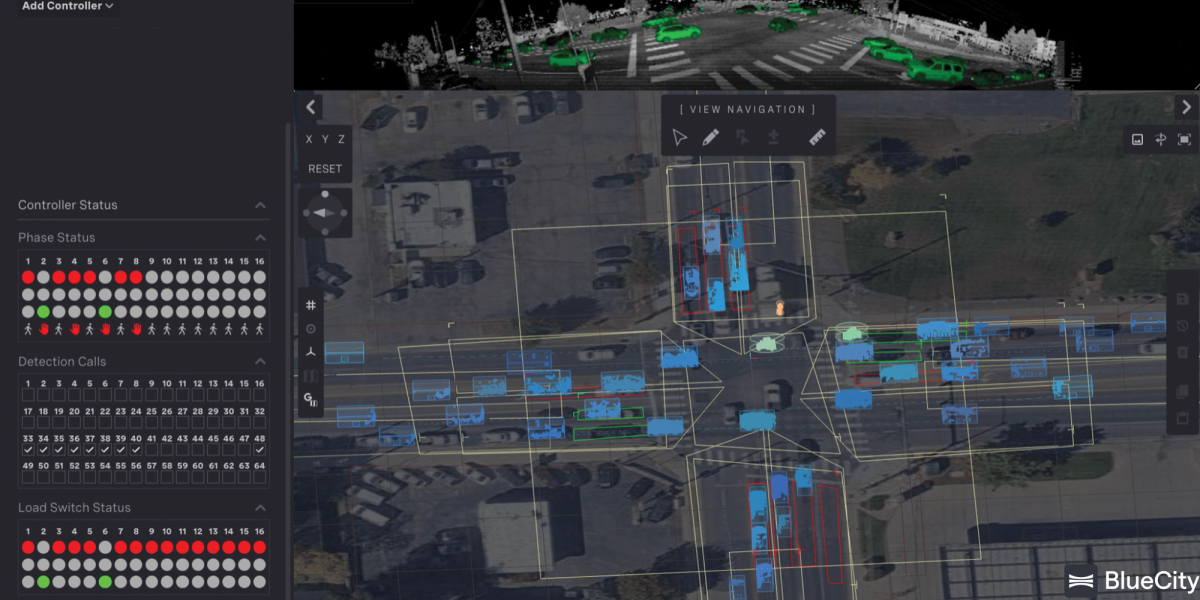The image size is (1200, 600).
Task: Click the Controller Status heading text
Action: pyautogui.click(x=68, y=205)
